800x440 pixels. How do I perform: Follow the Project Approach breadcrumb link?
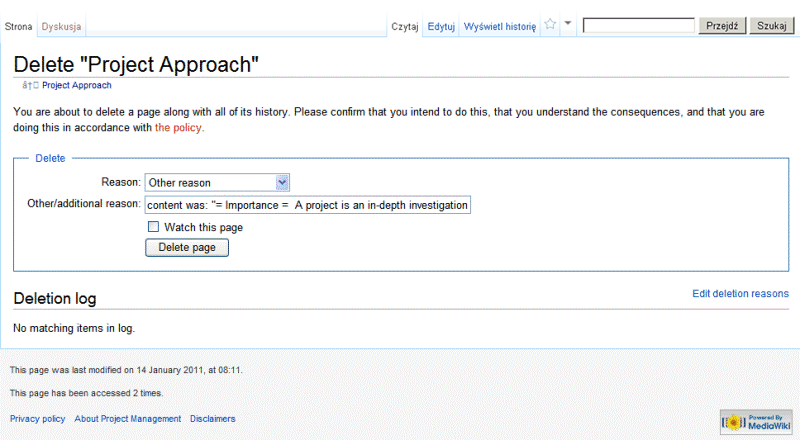point(77,86)
